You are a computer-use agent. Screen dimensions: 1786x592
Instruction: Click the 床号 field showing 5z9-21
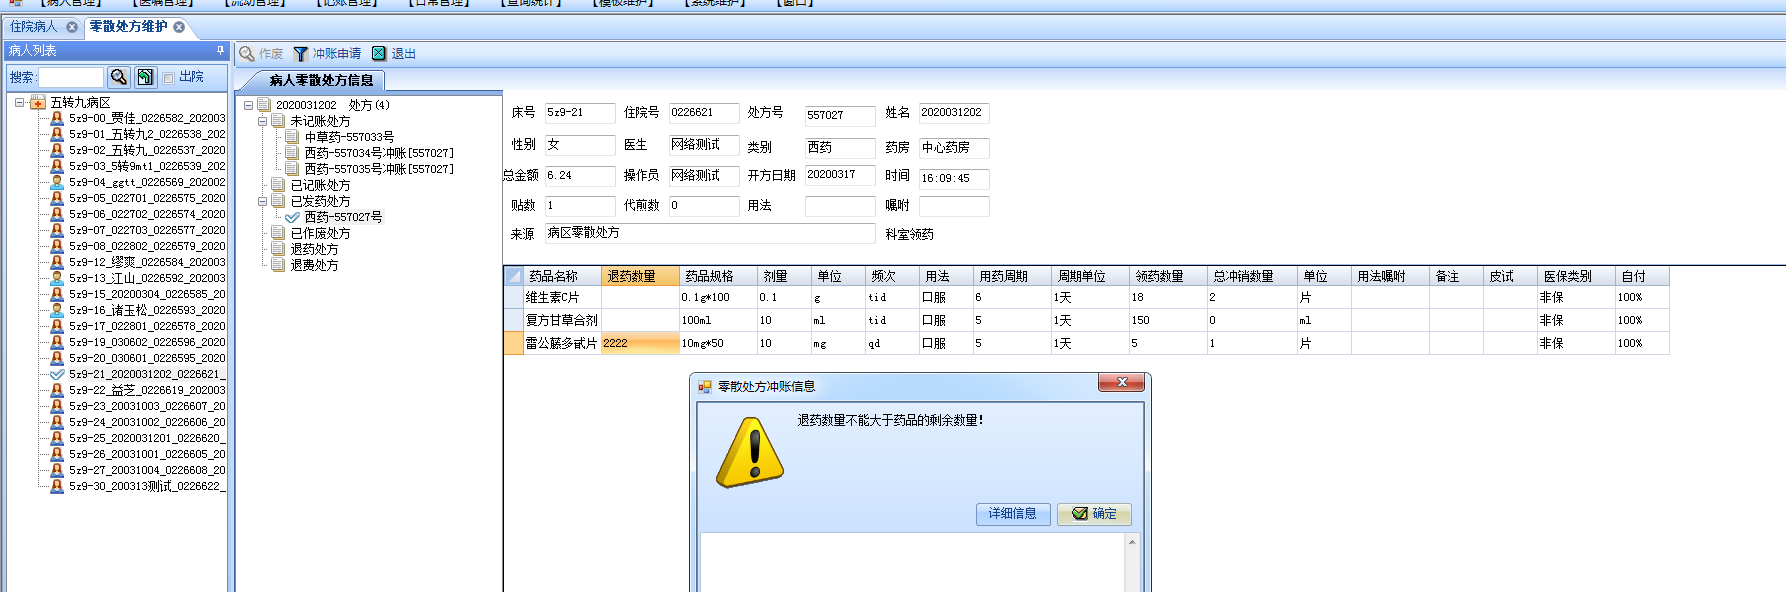[x=580, y=113]
